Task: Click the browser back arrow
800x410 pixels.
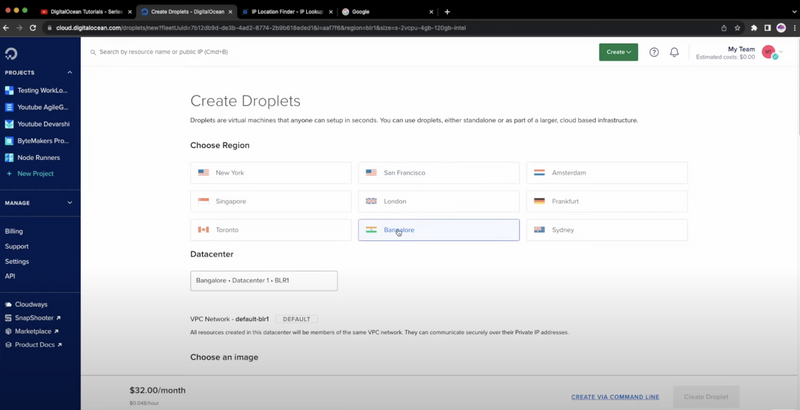Action: [6, 28]
